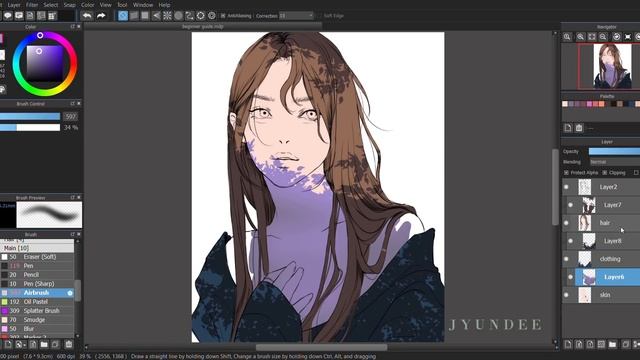Select the freehand brush mode icon (highlighted blue)

123,16
